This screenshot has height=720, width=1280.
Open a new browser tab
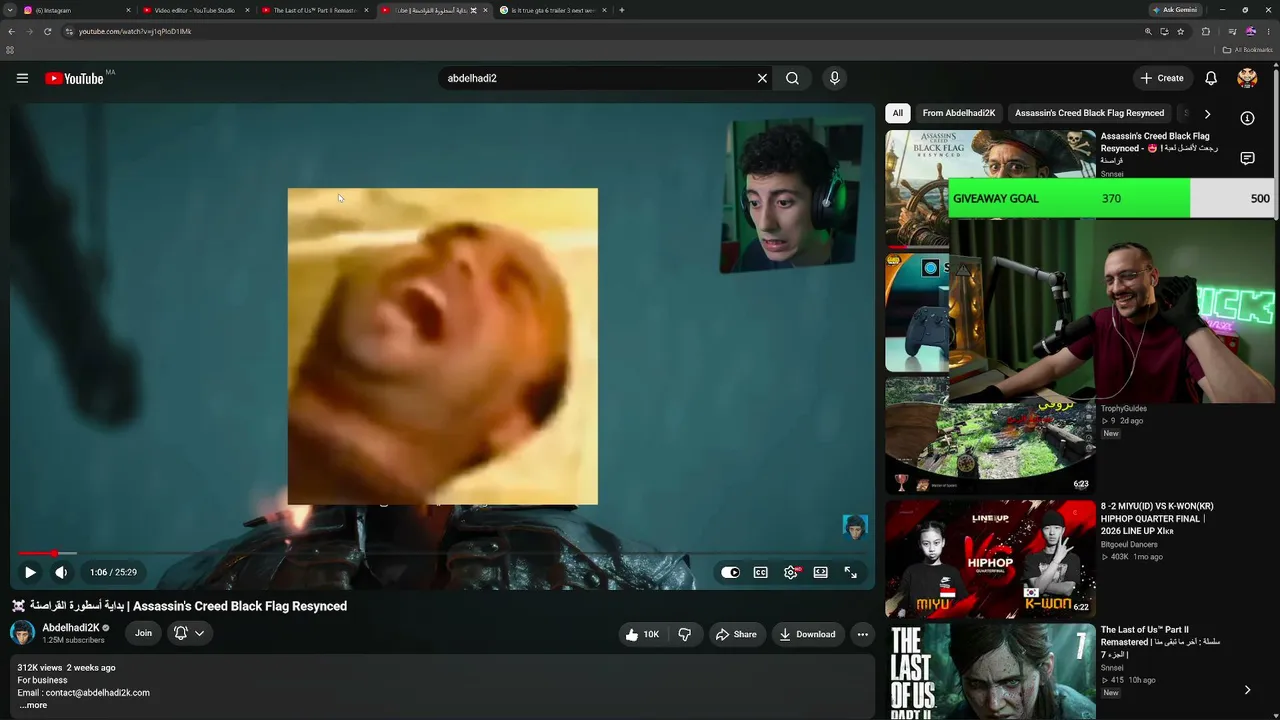tap(622, 10)
